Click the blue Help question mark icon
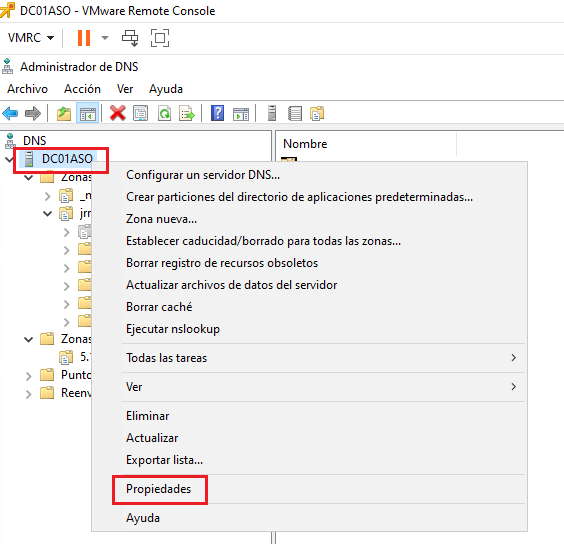 [x=218, y=113]
